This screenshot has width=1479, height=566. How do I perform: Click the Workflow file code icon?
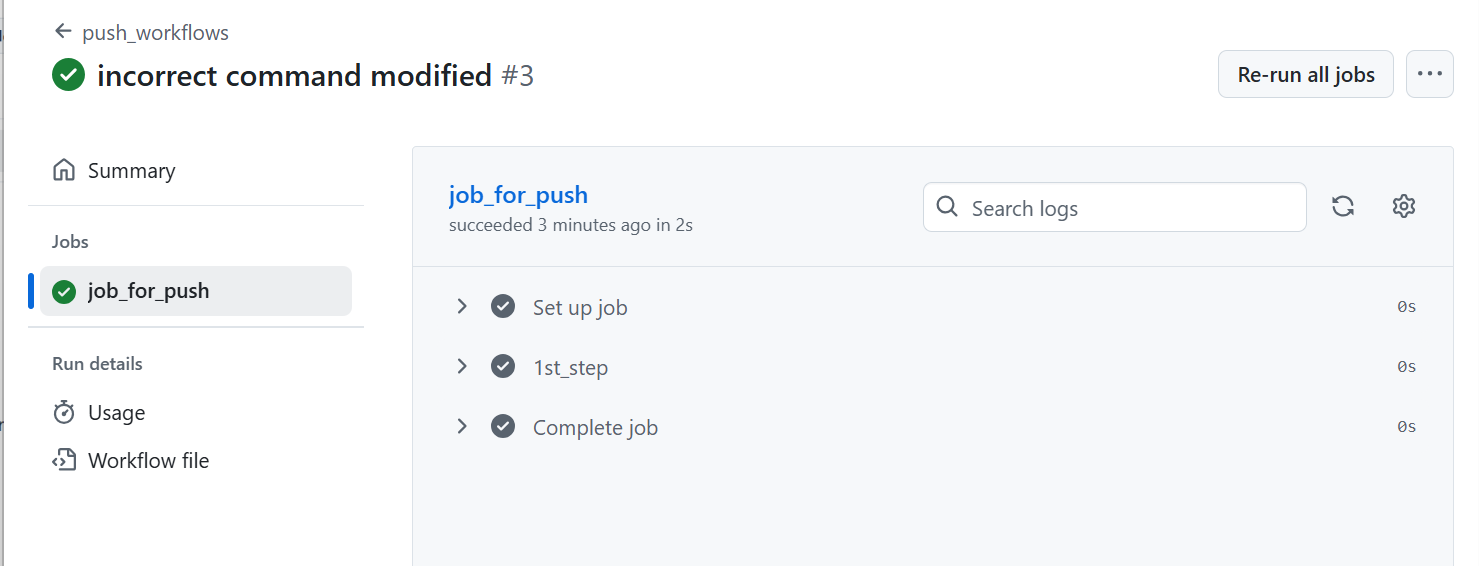(64, 461)
